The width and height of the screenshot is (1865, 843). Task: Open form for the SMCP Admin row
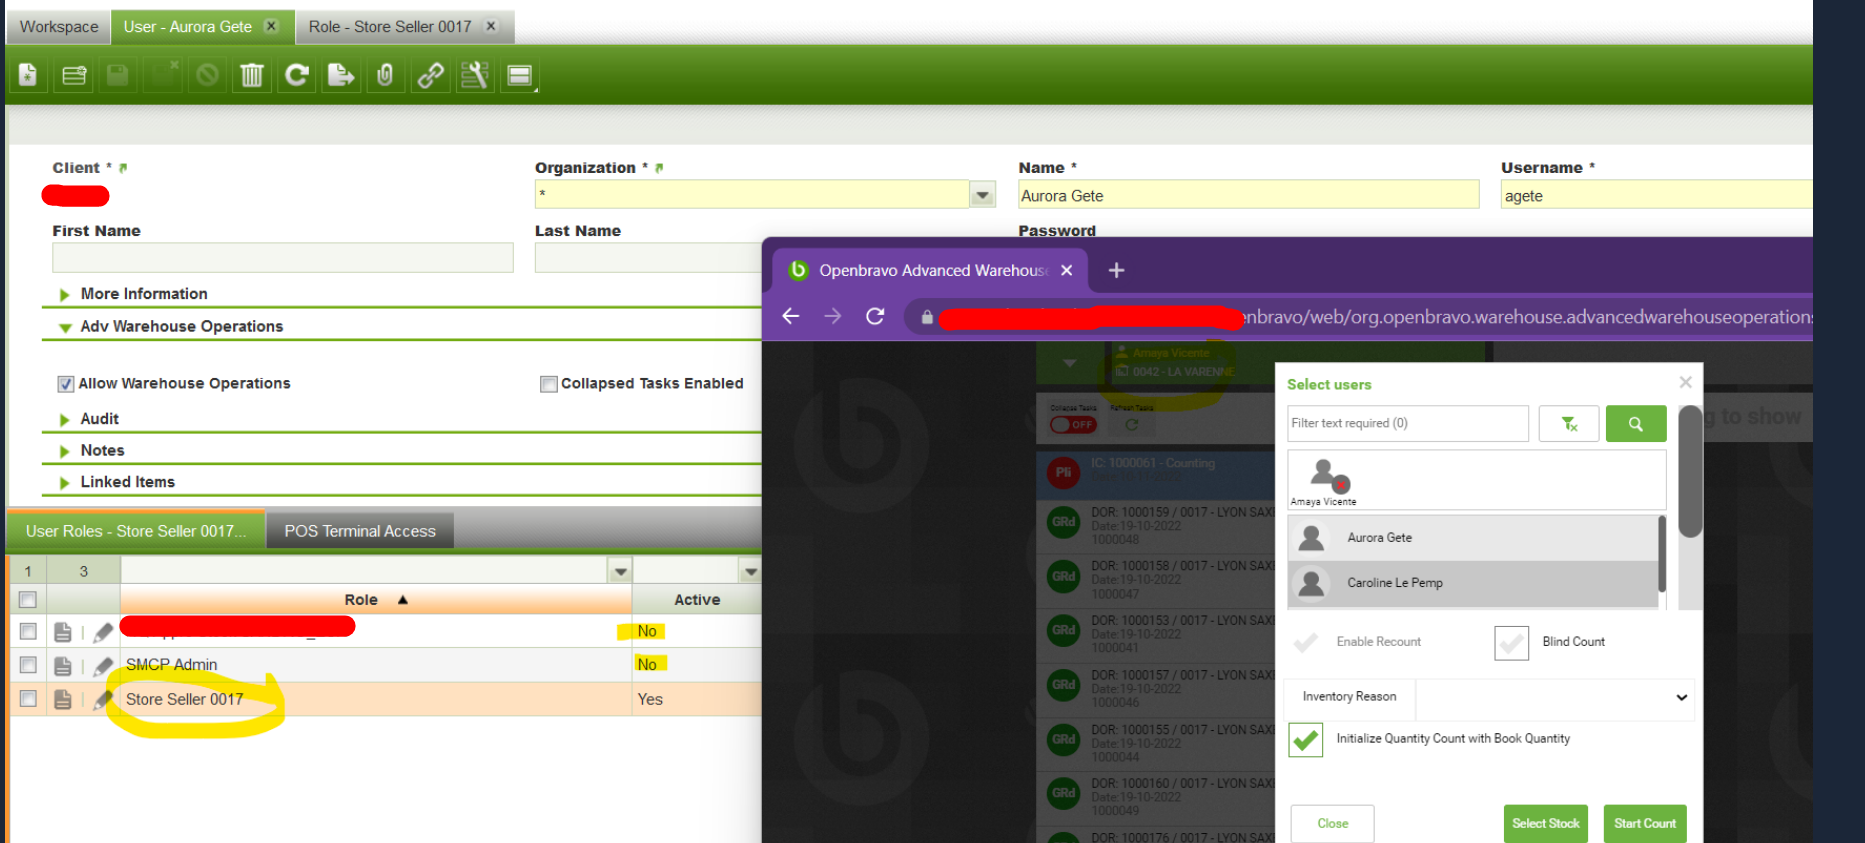pos(62,666)
